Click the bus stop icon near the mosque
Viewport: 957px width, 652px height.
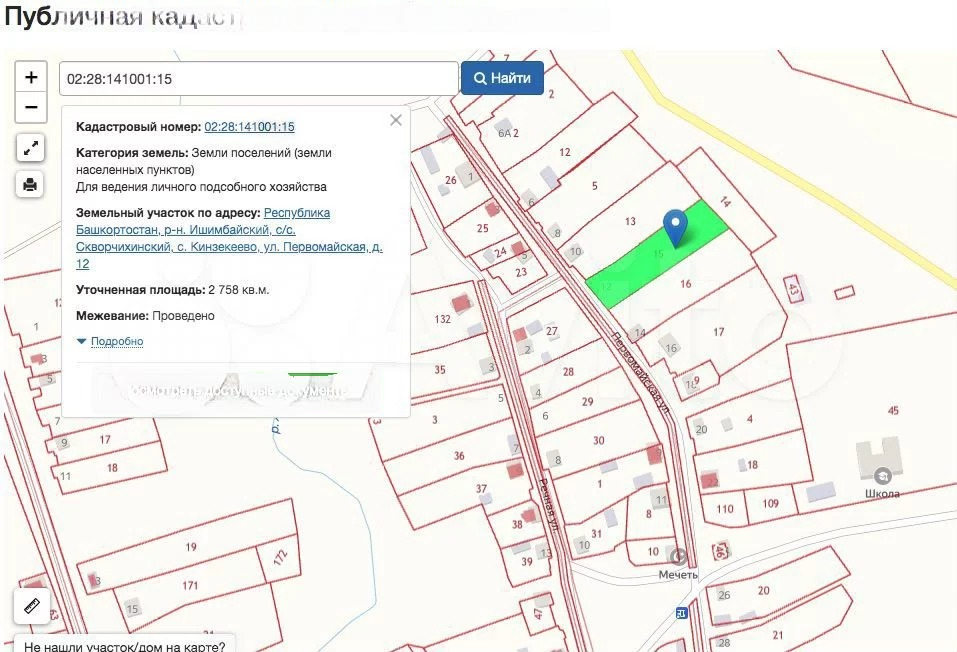coord(682,613)
